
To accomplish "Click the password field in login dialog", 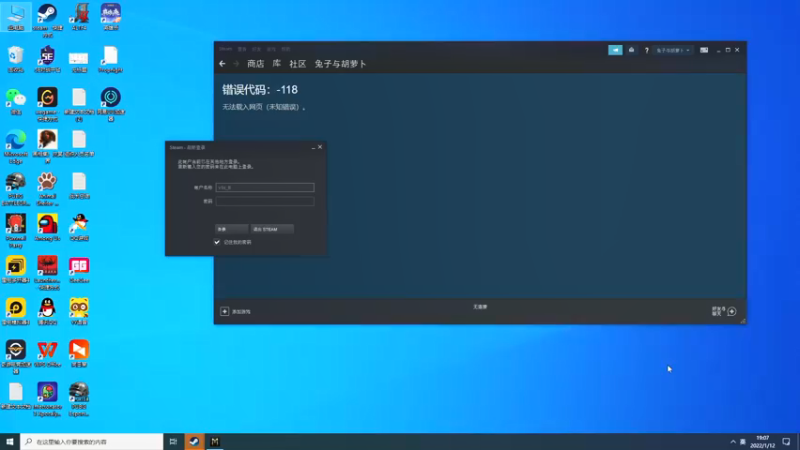I will (x=265, y=201).
